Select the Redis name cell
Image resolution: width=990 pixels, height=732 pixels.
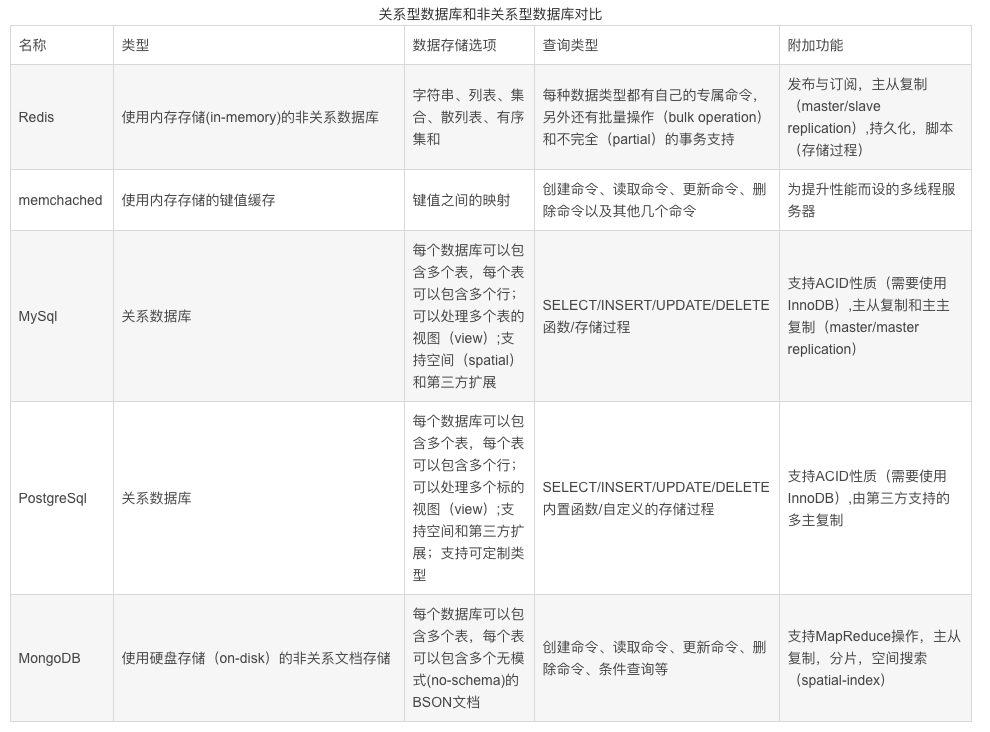tap(62, 117)
